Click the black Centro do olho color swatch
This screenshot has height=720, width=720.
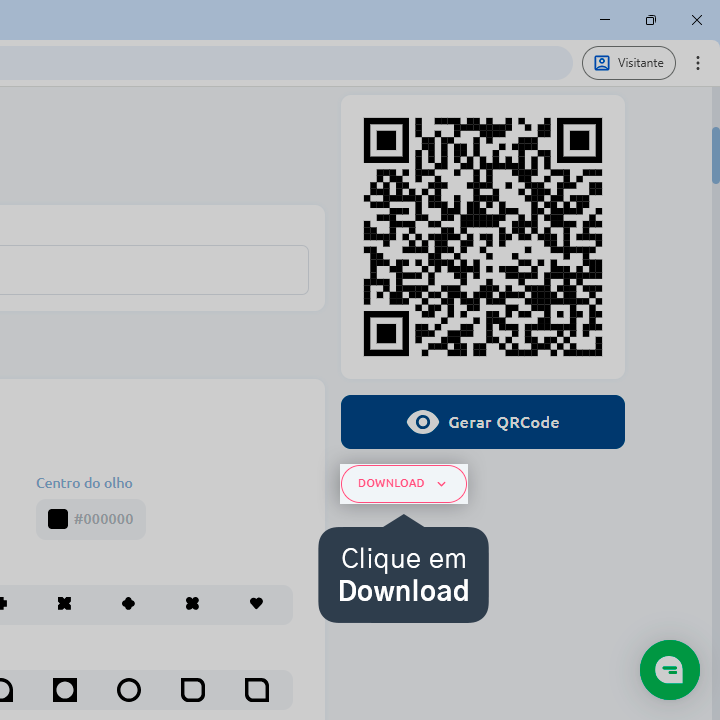pos(58,519)
